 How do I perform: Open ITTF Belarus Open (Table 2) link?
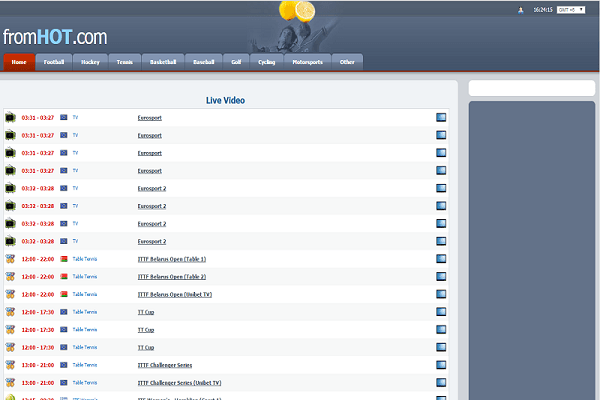coord(172,277)
